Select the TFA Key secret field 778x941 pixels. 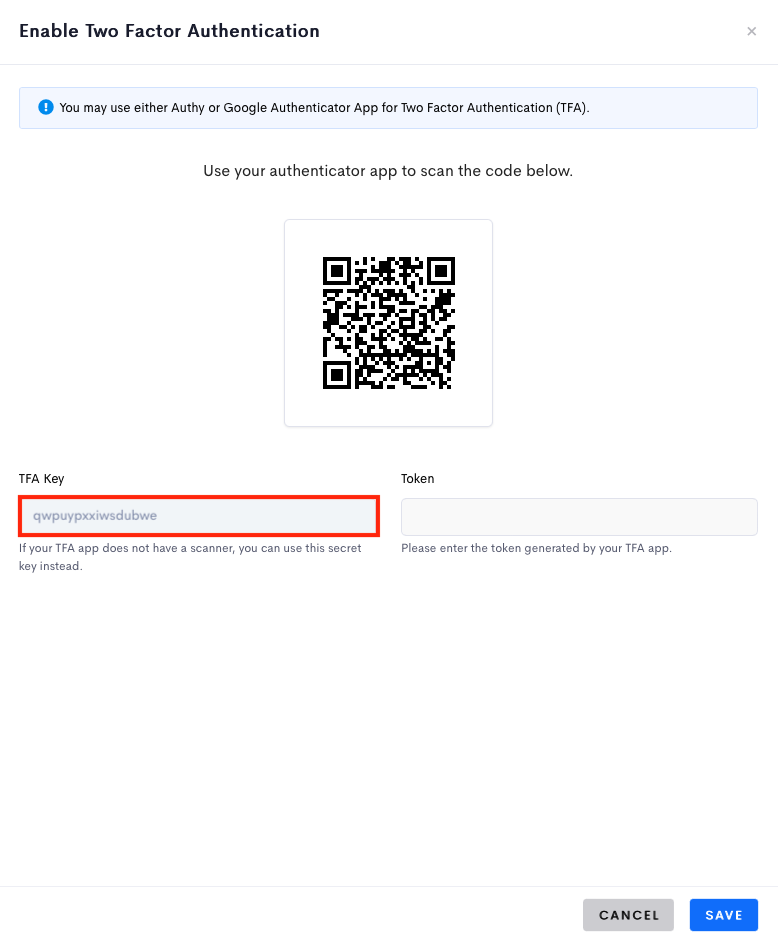(199, 516)
